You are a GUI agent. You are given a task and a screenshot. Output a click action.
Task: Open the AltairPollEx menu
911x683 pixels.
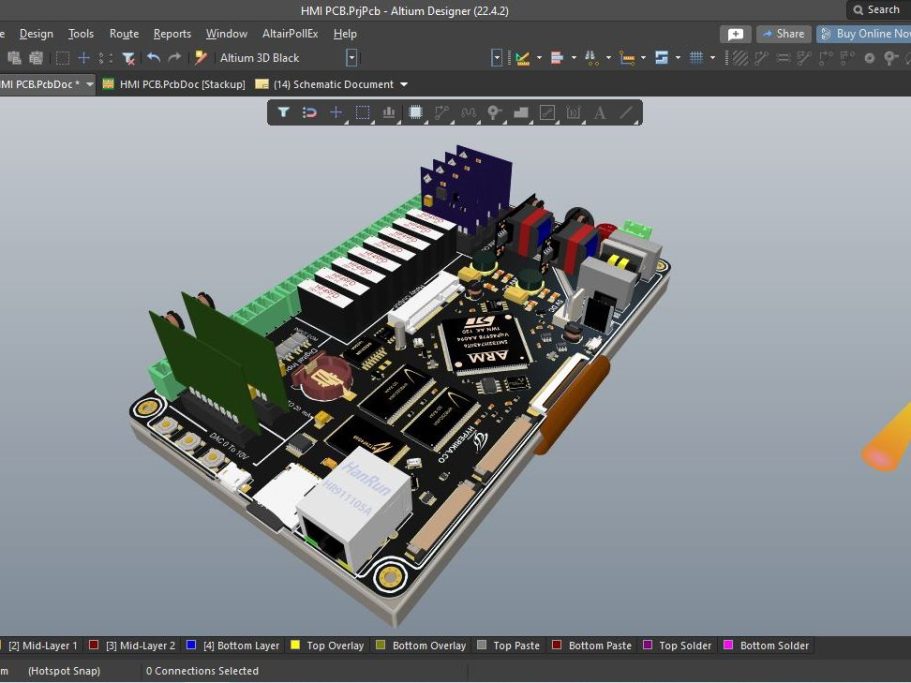point(290,34)
